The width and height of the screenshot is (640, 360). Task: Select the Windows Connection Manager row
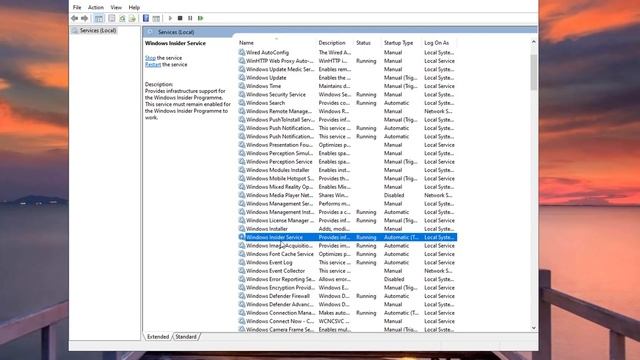pos(347,313)
